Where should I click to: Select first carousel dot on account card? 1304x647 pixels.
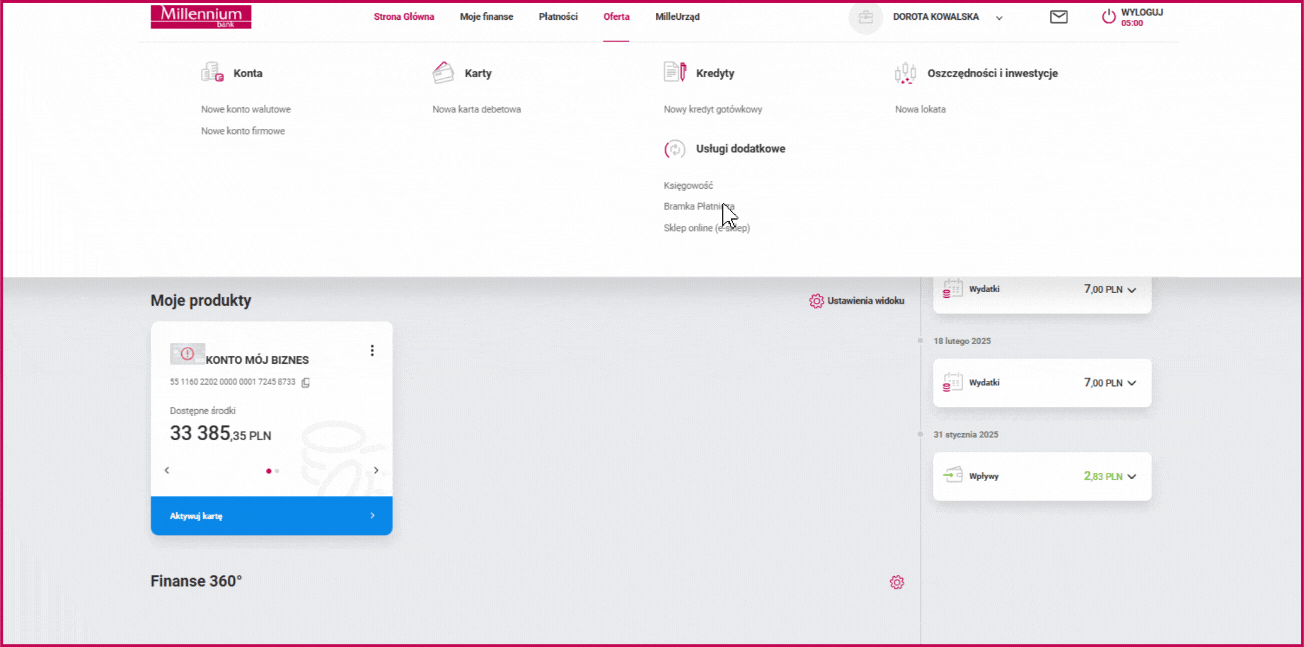pyautogui.click(x=269, y=471)
